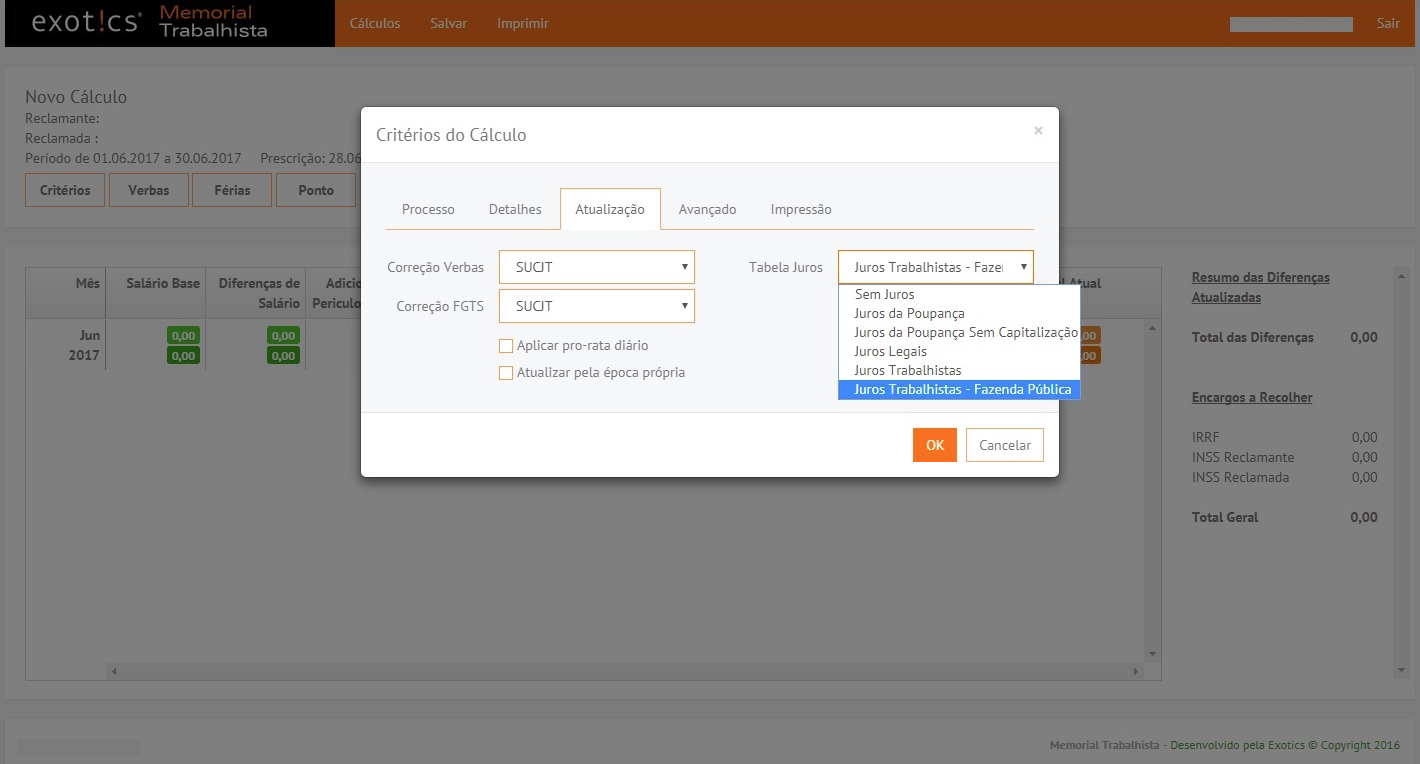Pick Juros Legais from the list

(x=890, y=352)
